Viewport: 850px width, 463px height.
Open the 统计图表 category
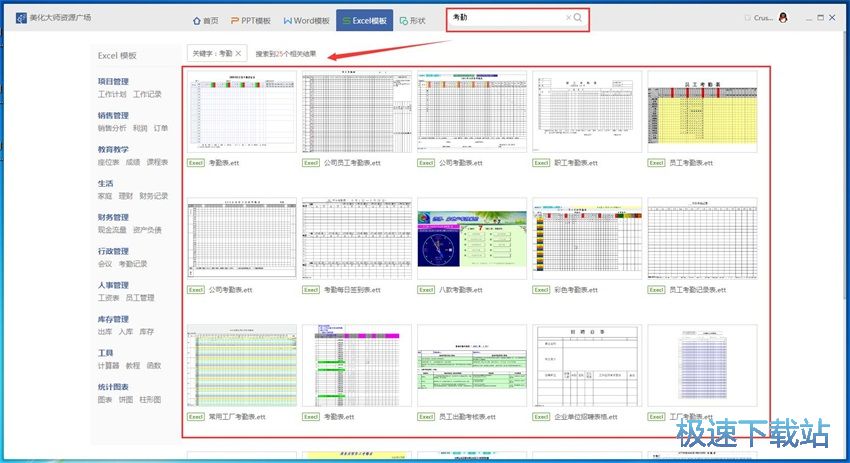(x=113, y=387)
